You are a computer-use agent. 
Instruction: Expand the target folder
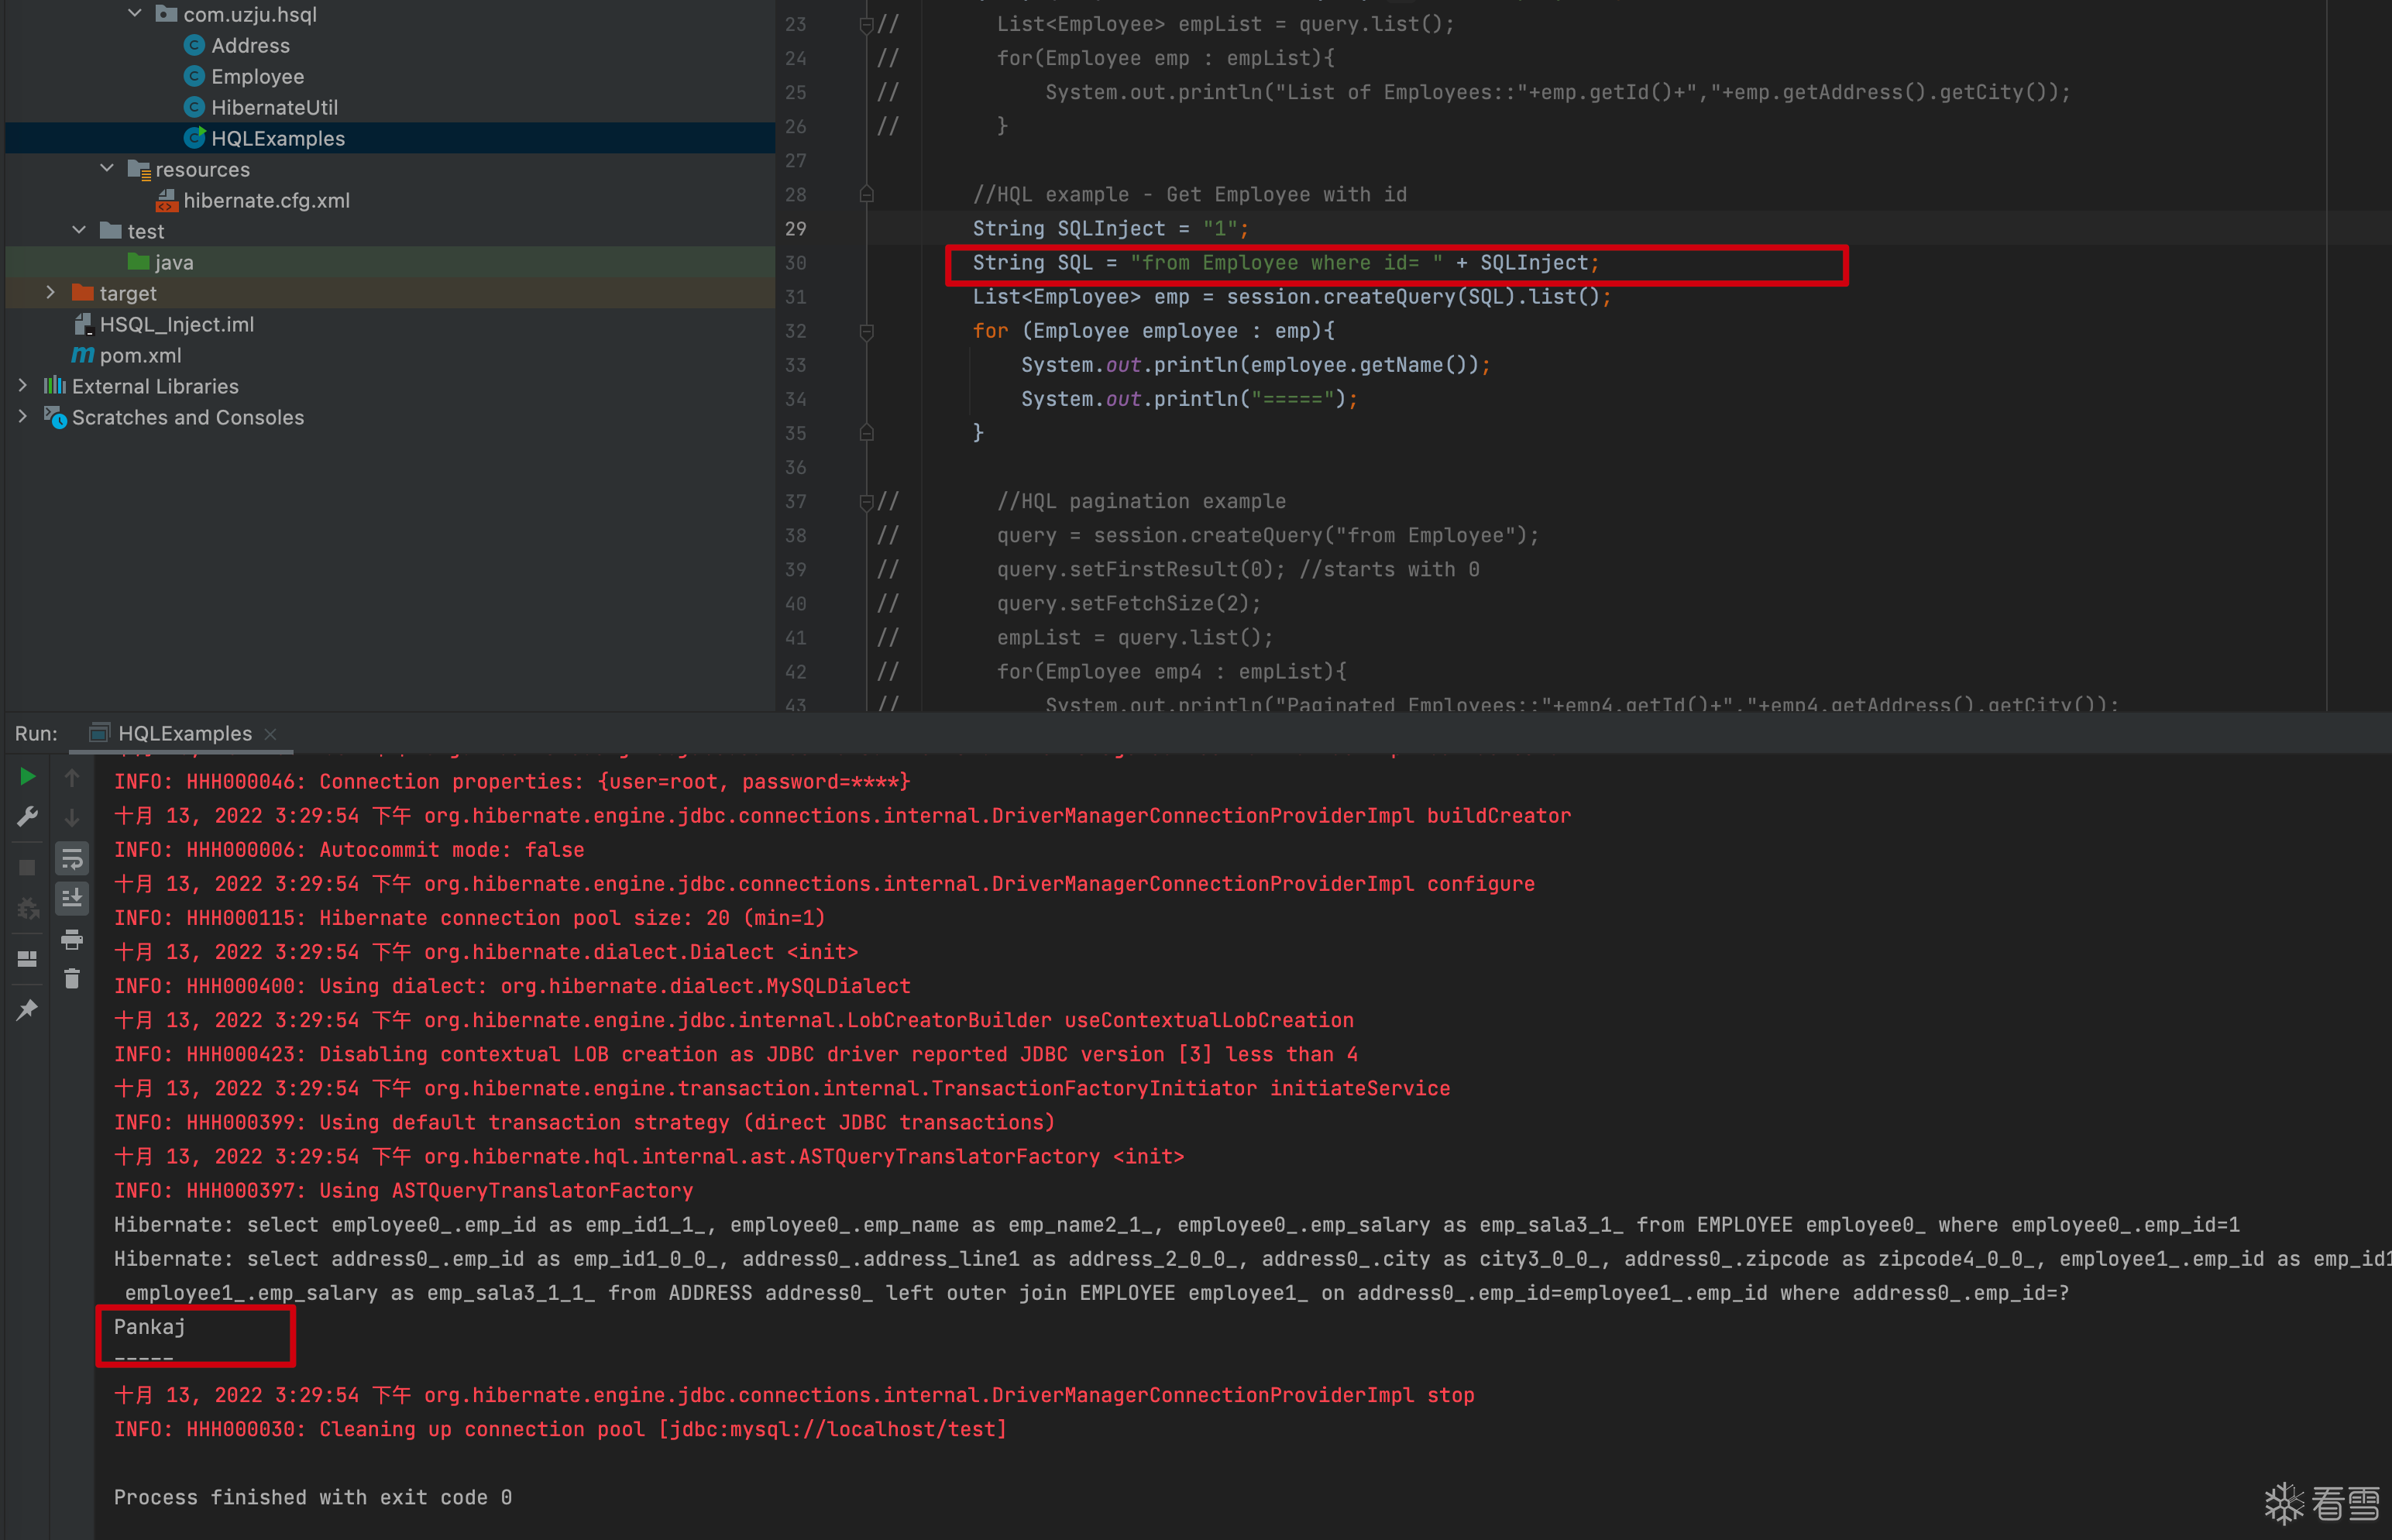coord(51,293)
